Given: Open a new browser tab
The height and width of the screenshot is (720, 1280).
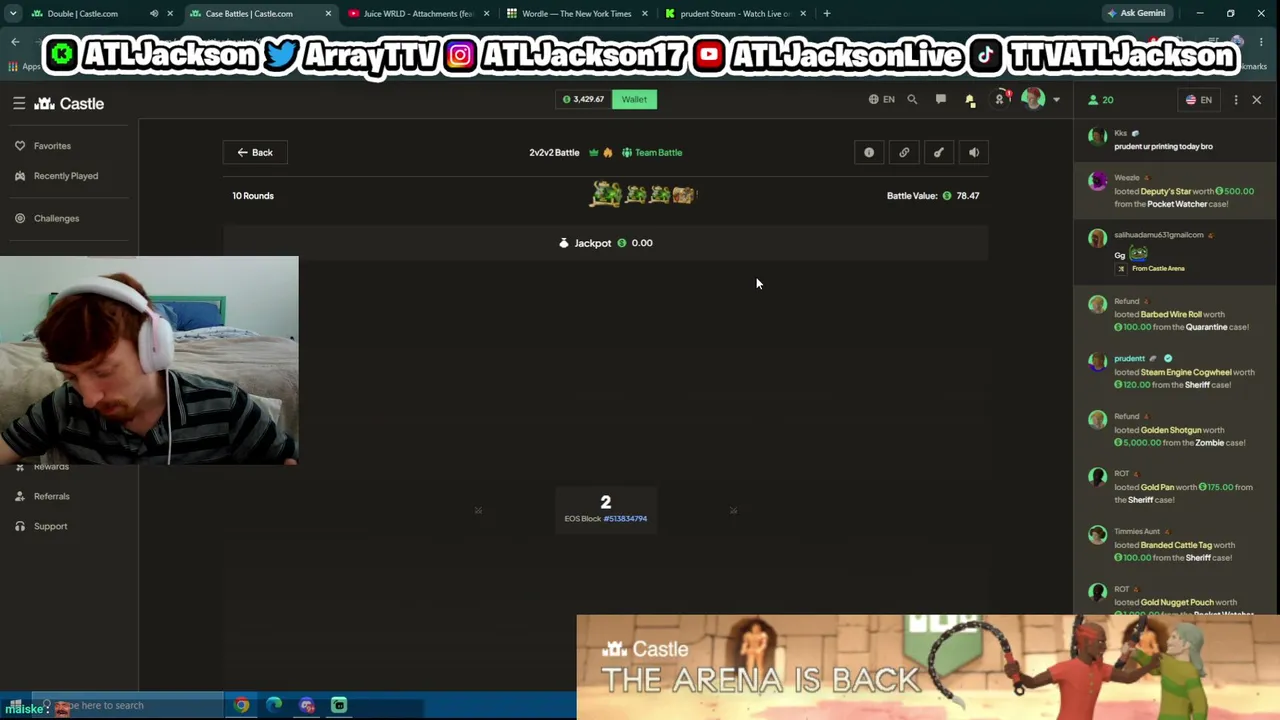Looking at the screenshot, I should 827,14.
